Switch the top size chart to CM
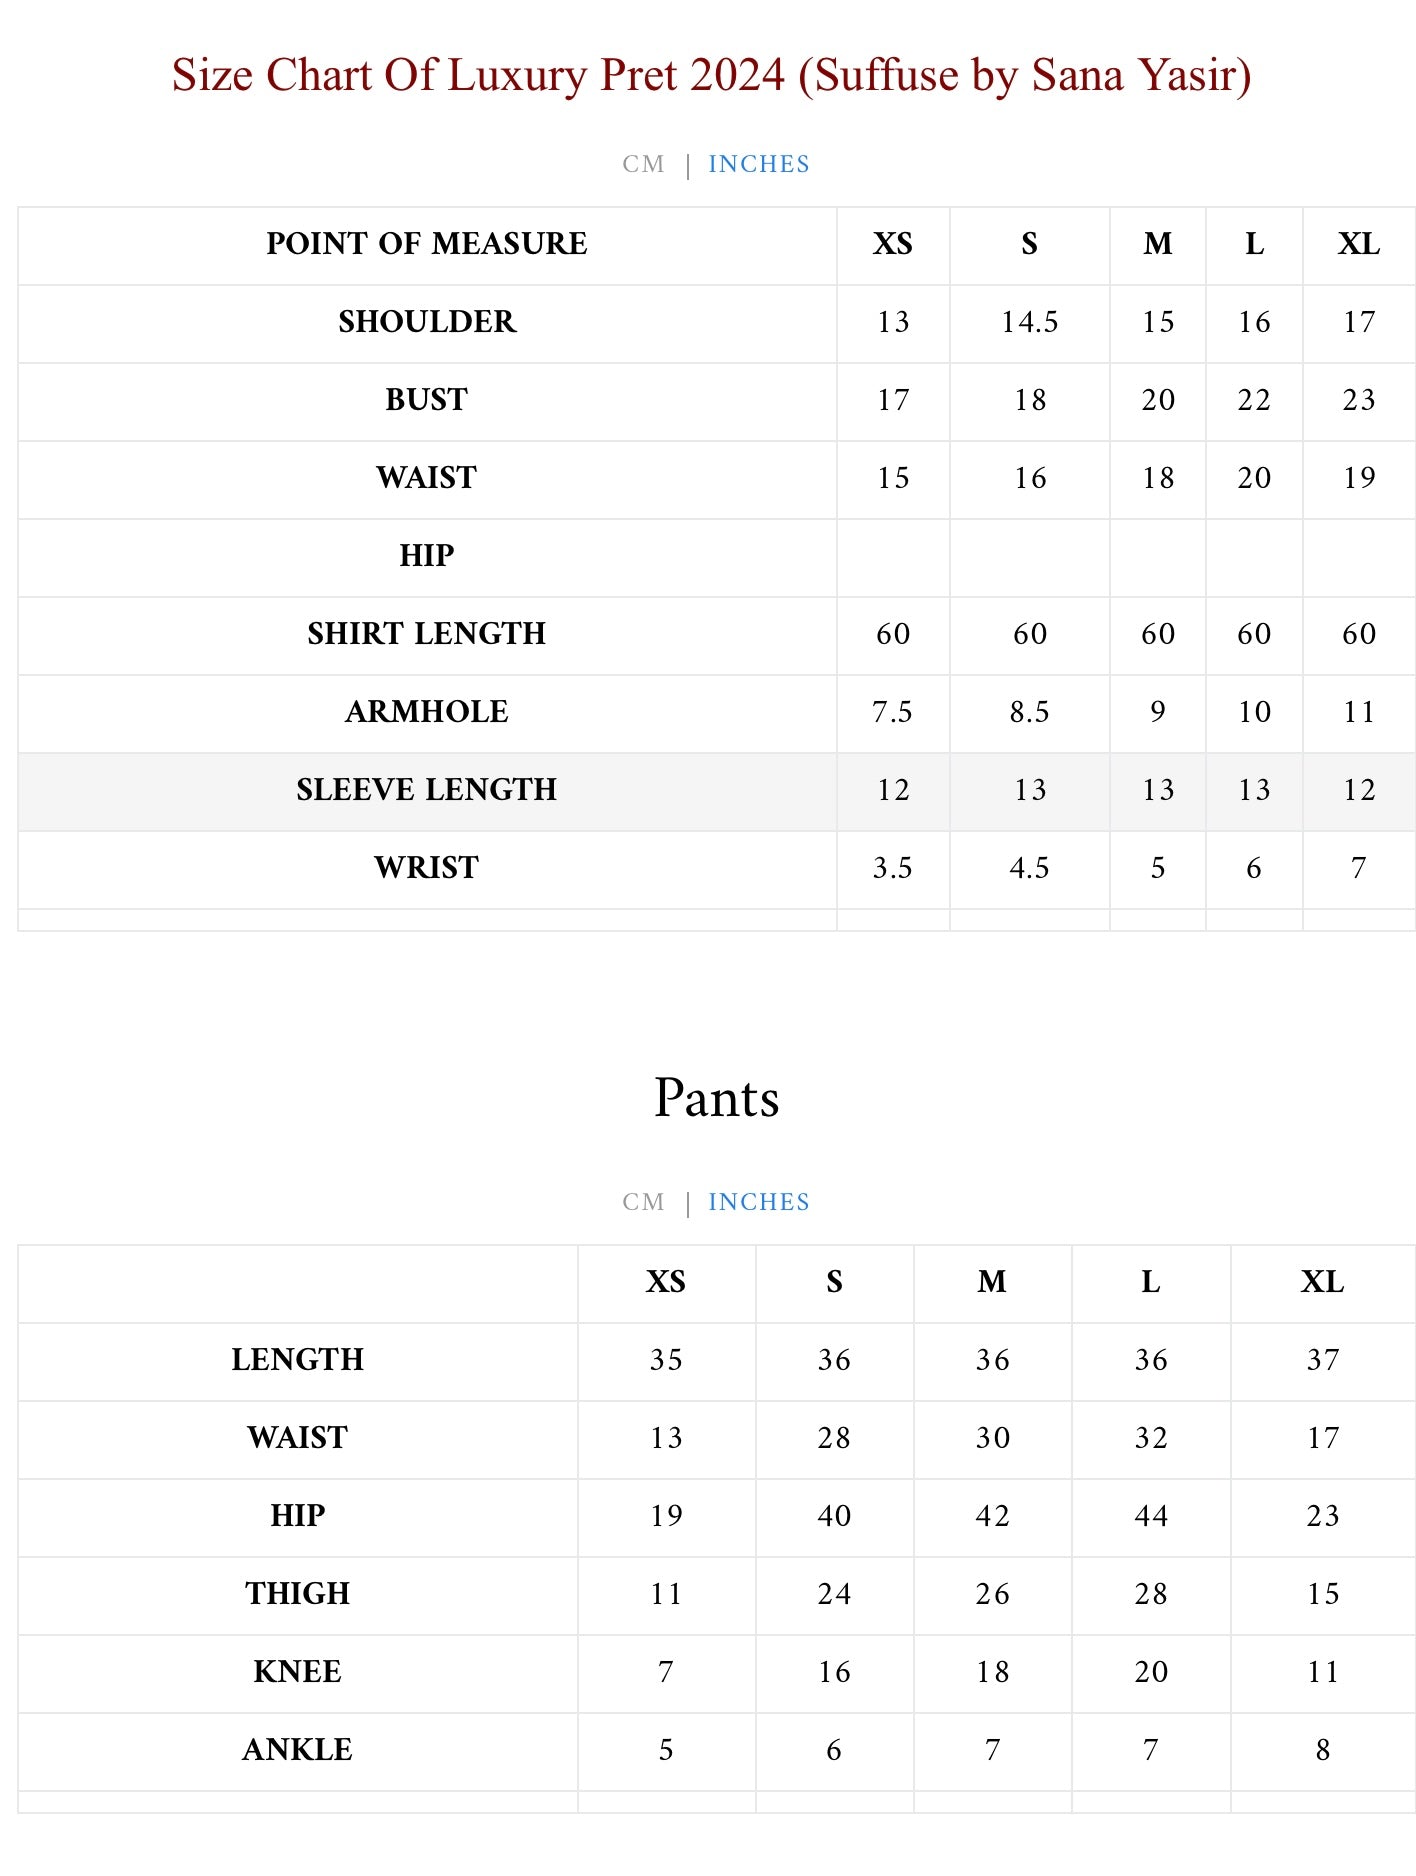This screenshot has width=1416, height=1876. coord(643,164)
